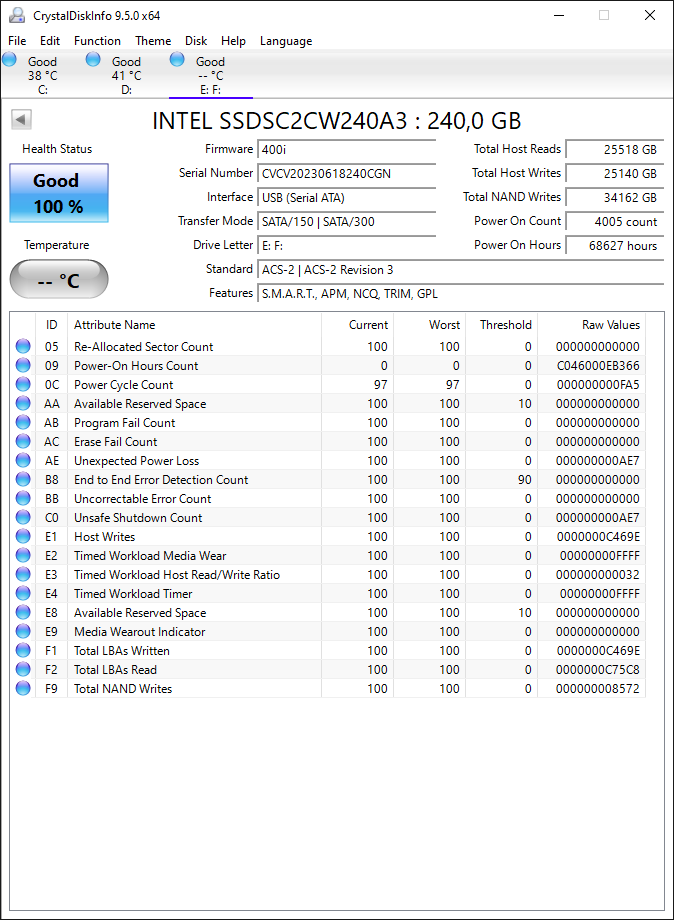Click status orb for Timed Workload Host Read/Write Ratio

coord(23,574)
